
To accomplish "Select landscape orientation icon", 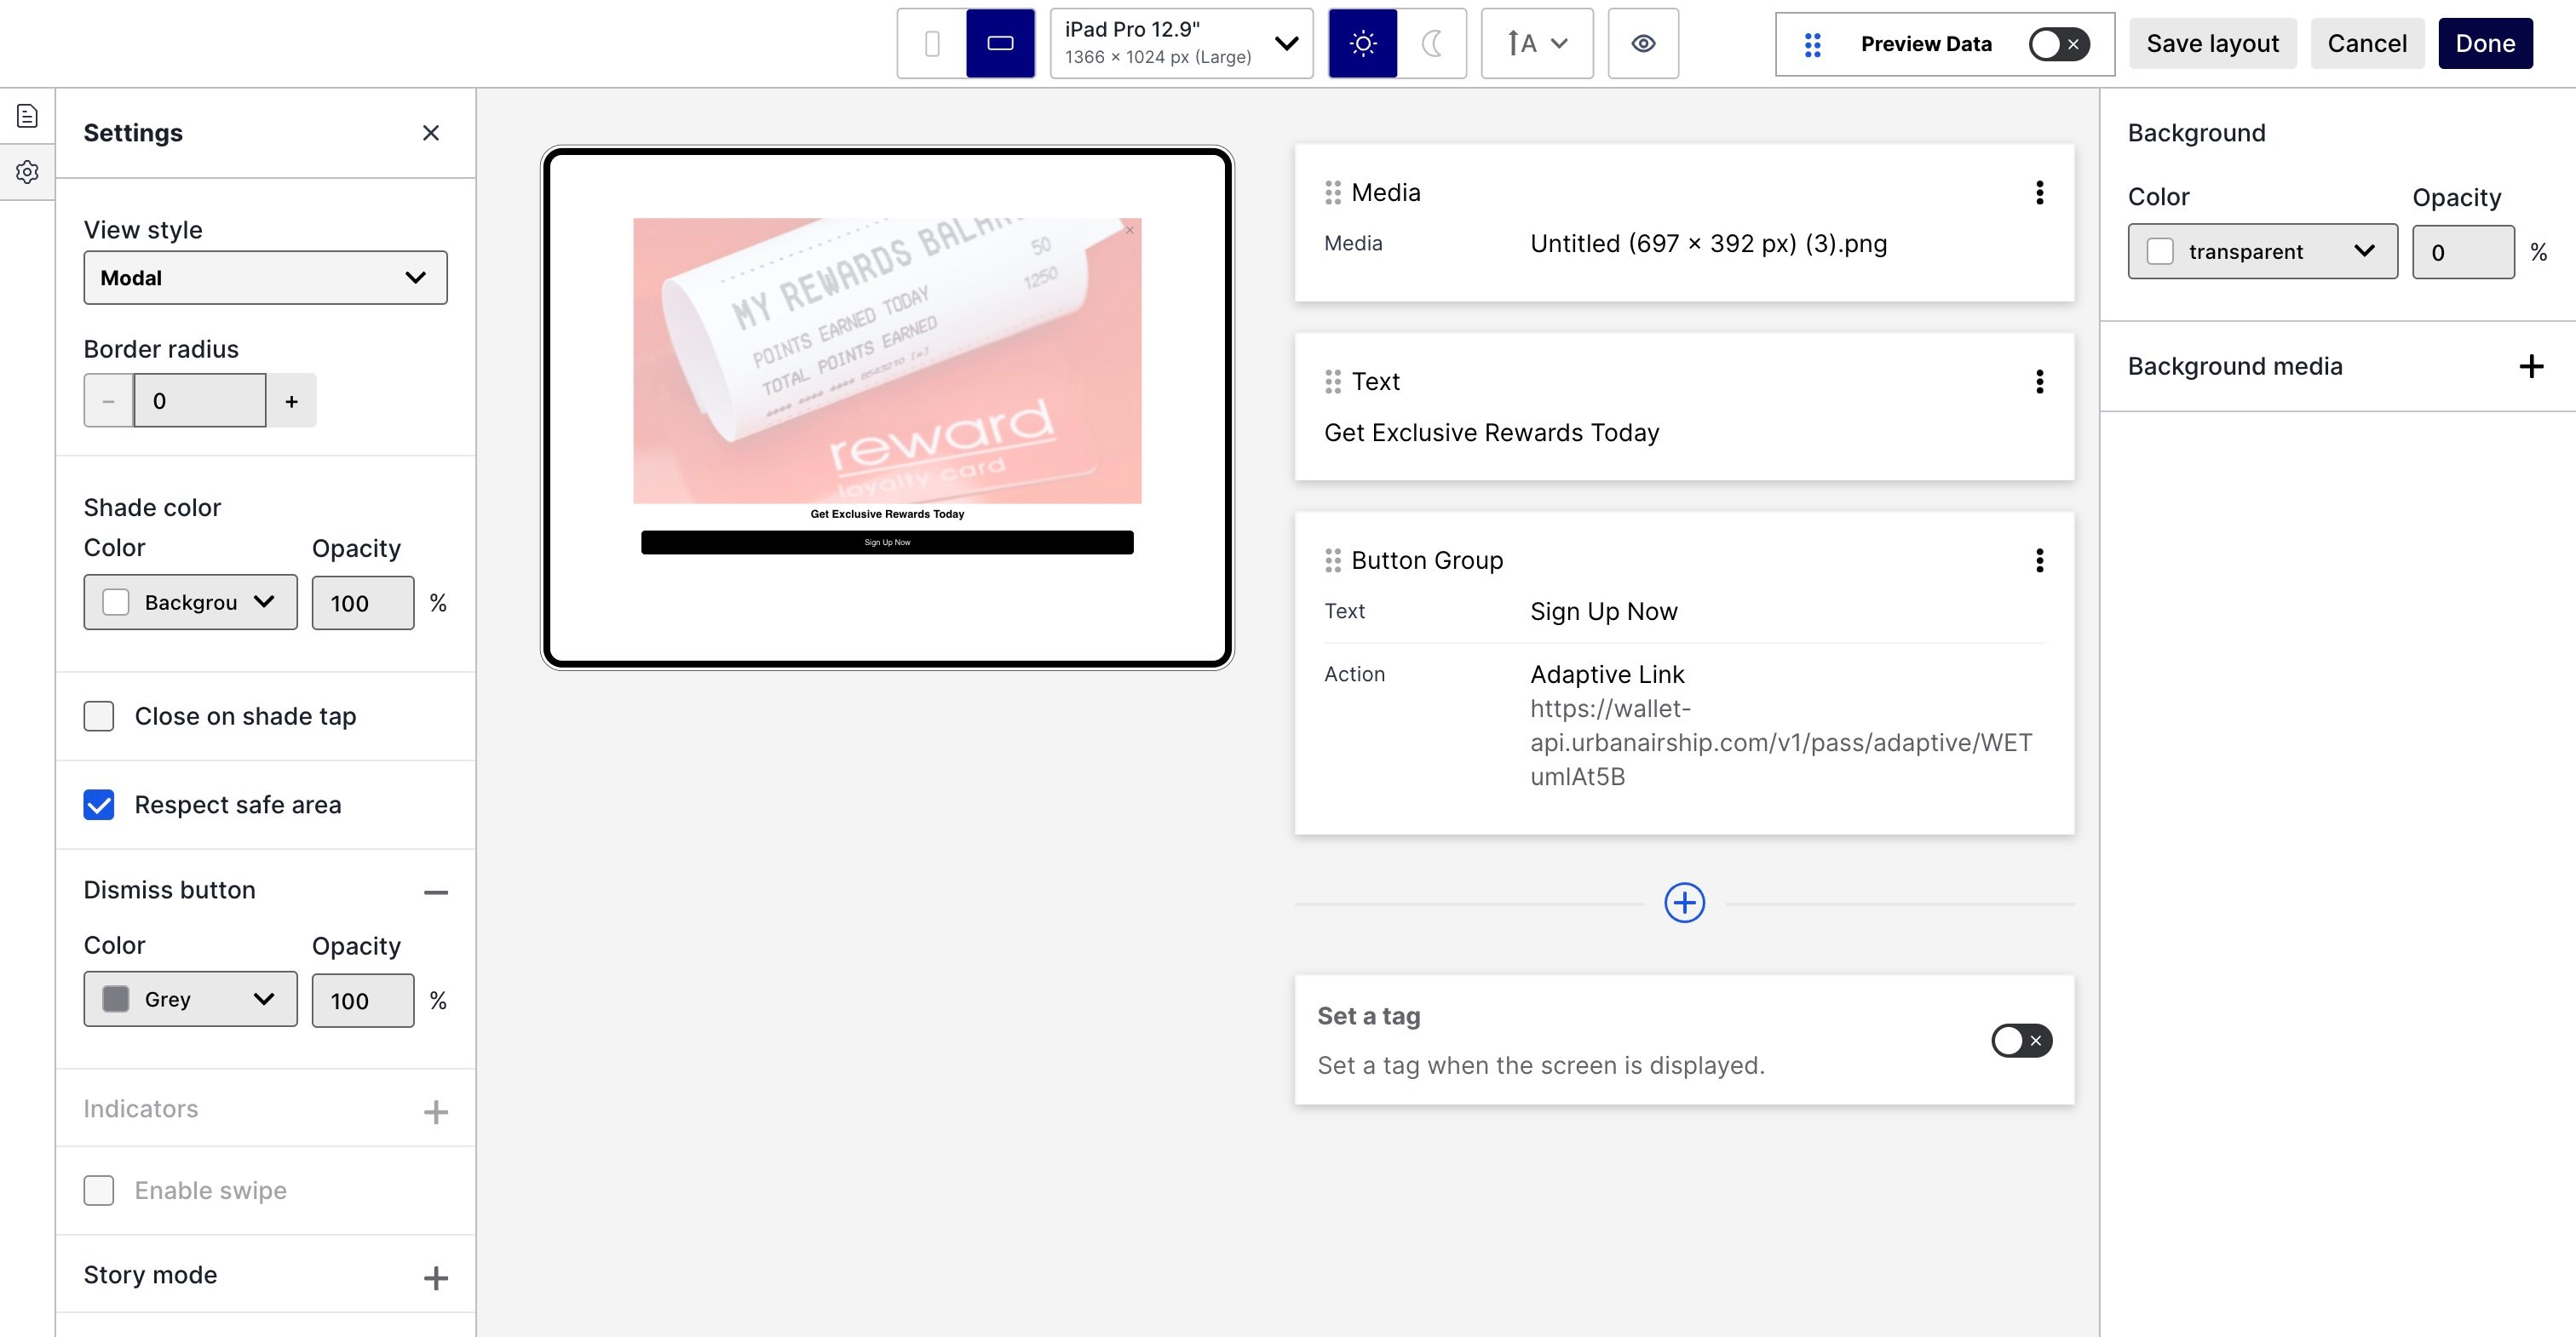I will click(x=1000, y=44).
